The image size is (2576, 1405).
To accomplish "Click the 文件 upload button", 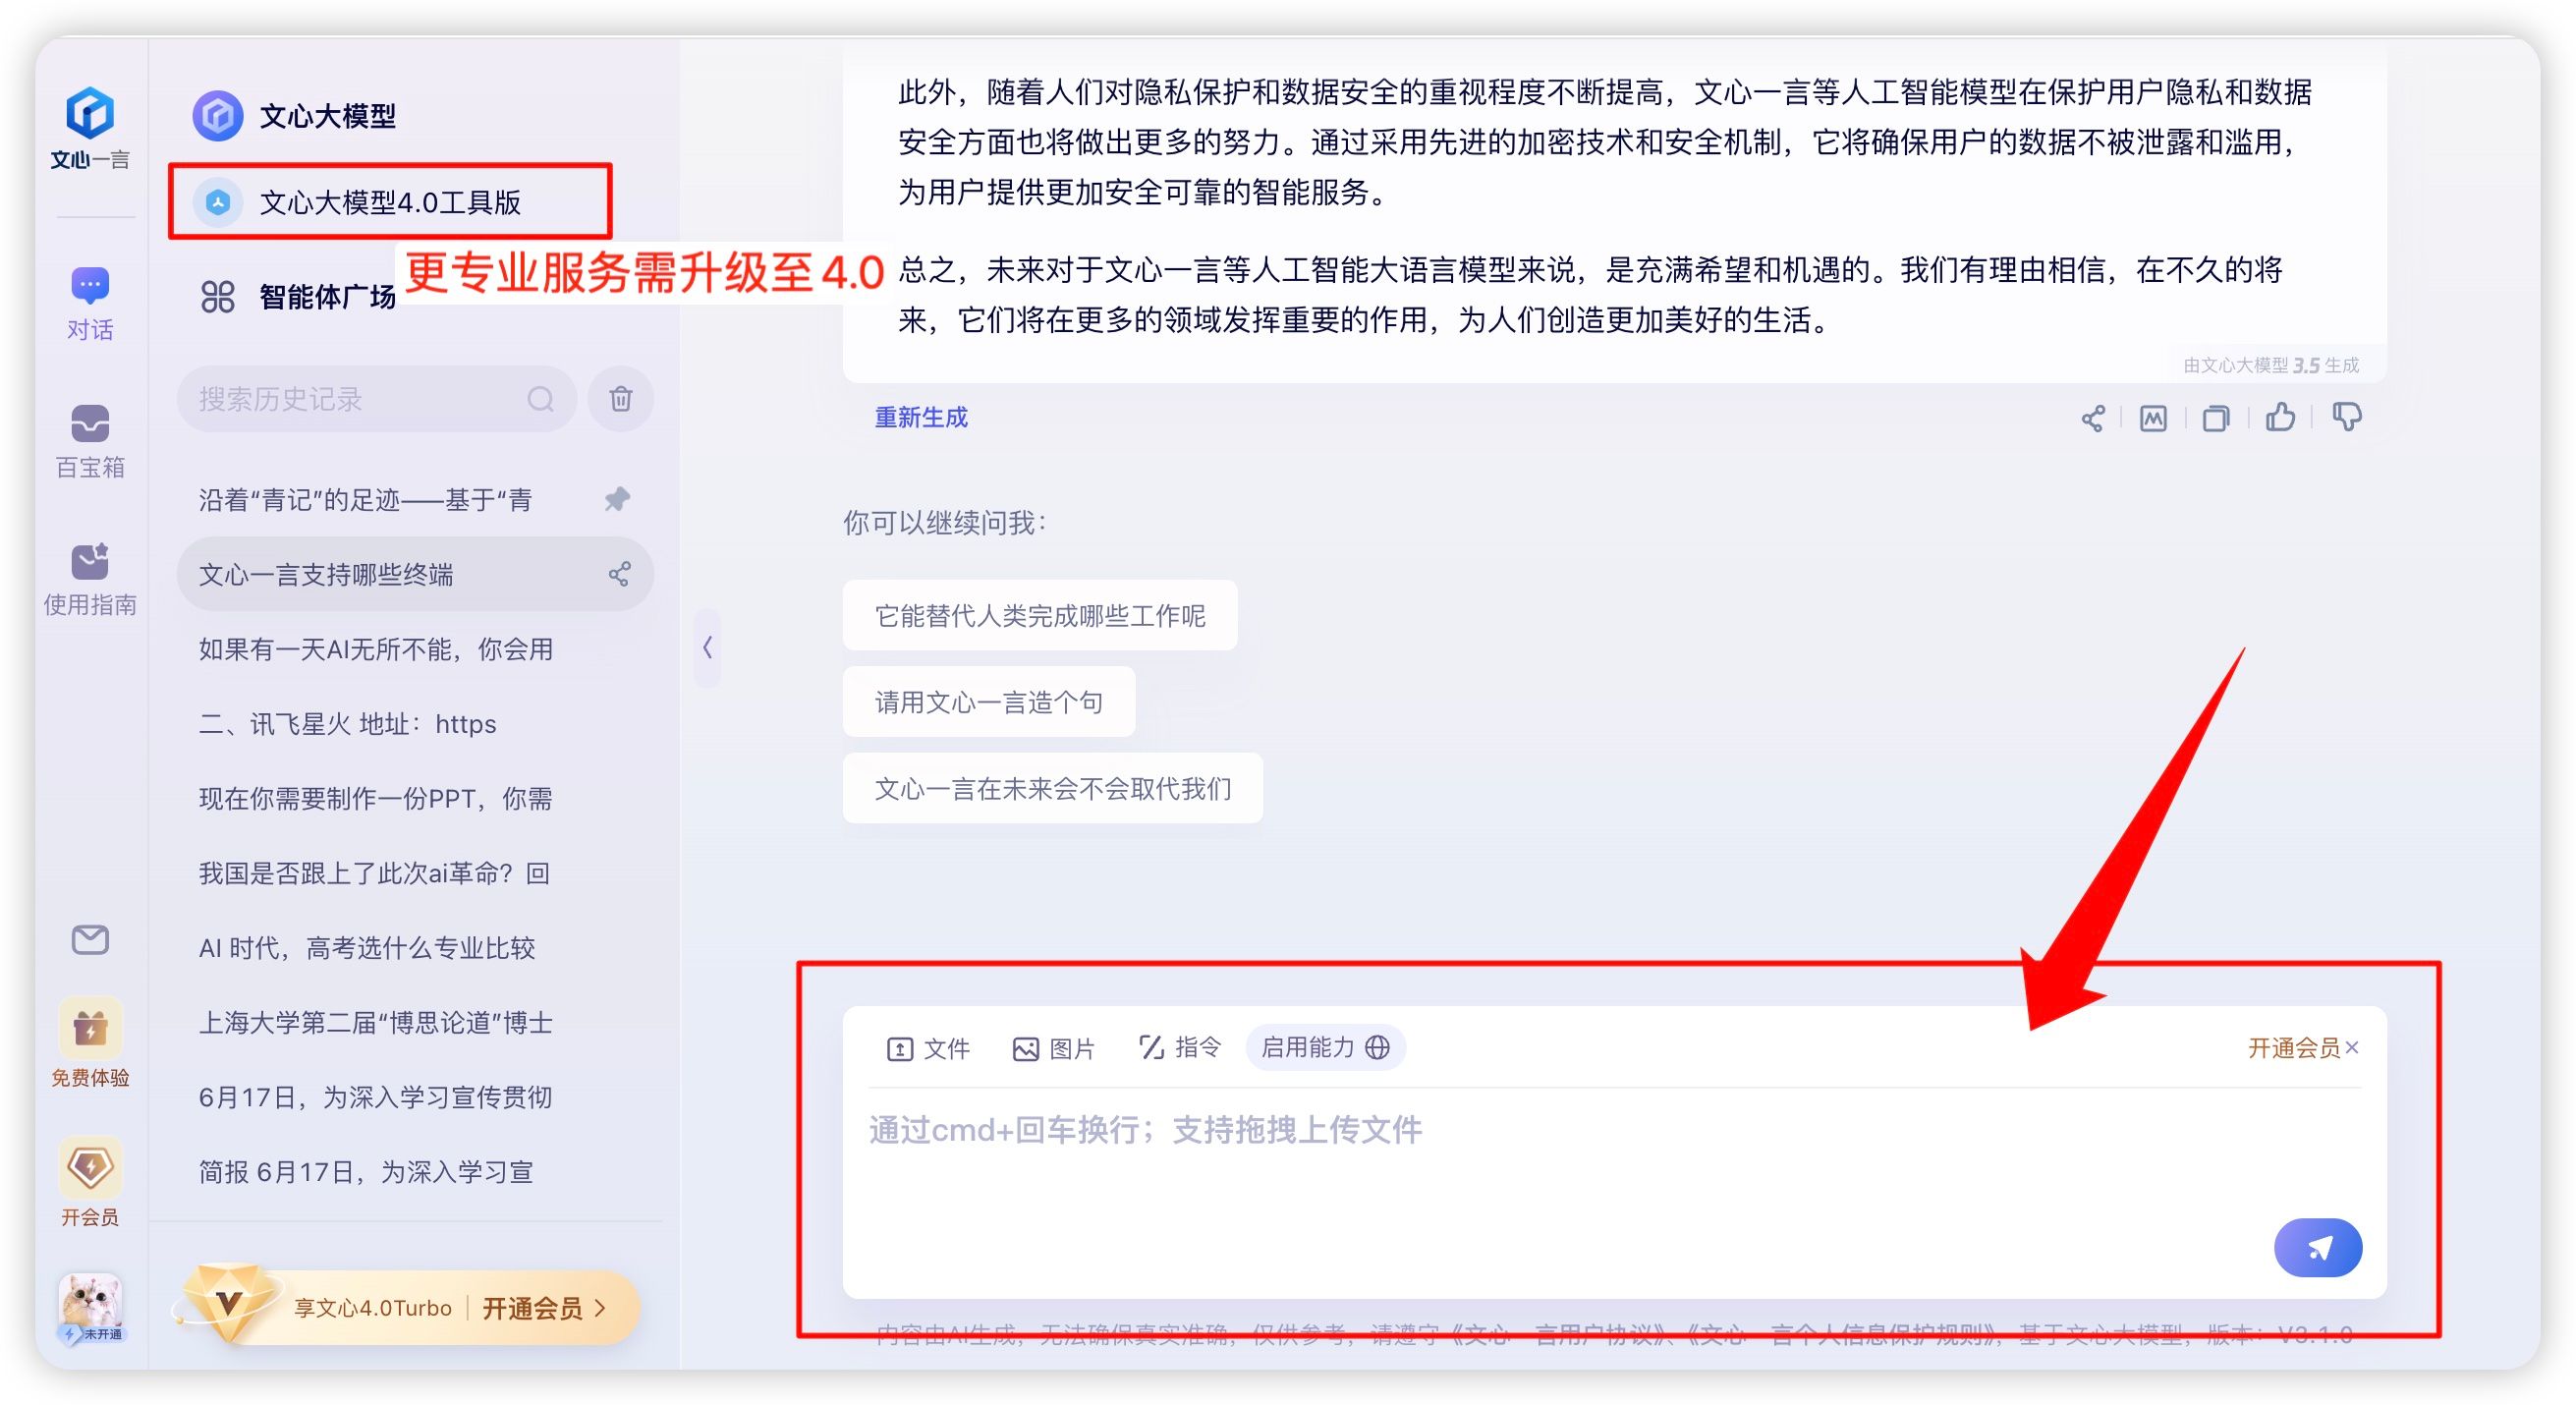I will [x=927, y=1048].
